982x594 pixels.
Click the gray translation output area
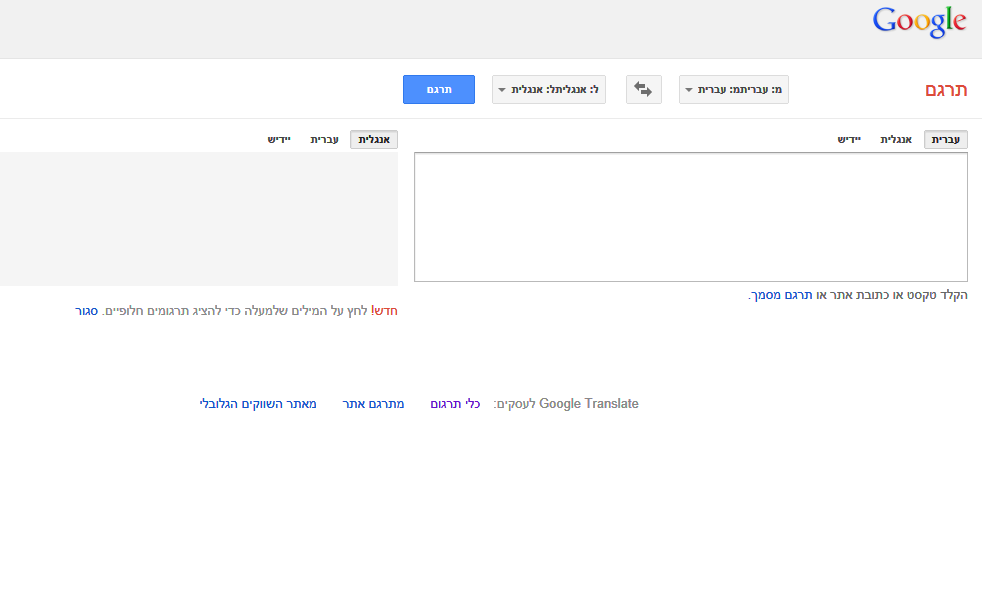[x=199, y=219]
